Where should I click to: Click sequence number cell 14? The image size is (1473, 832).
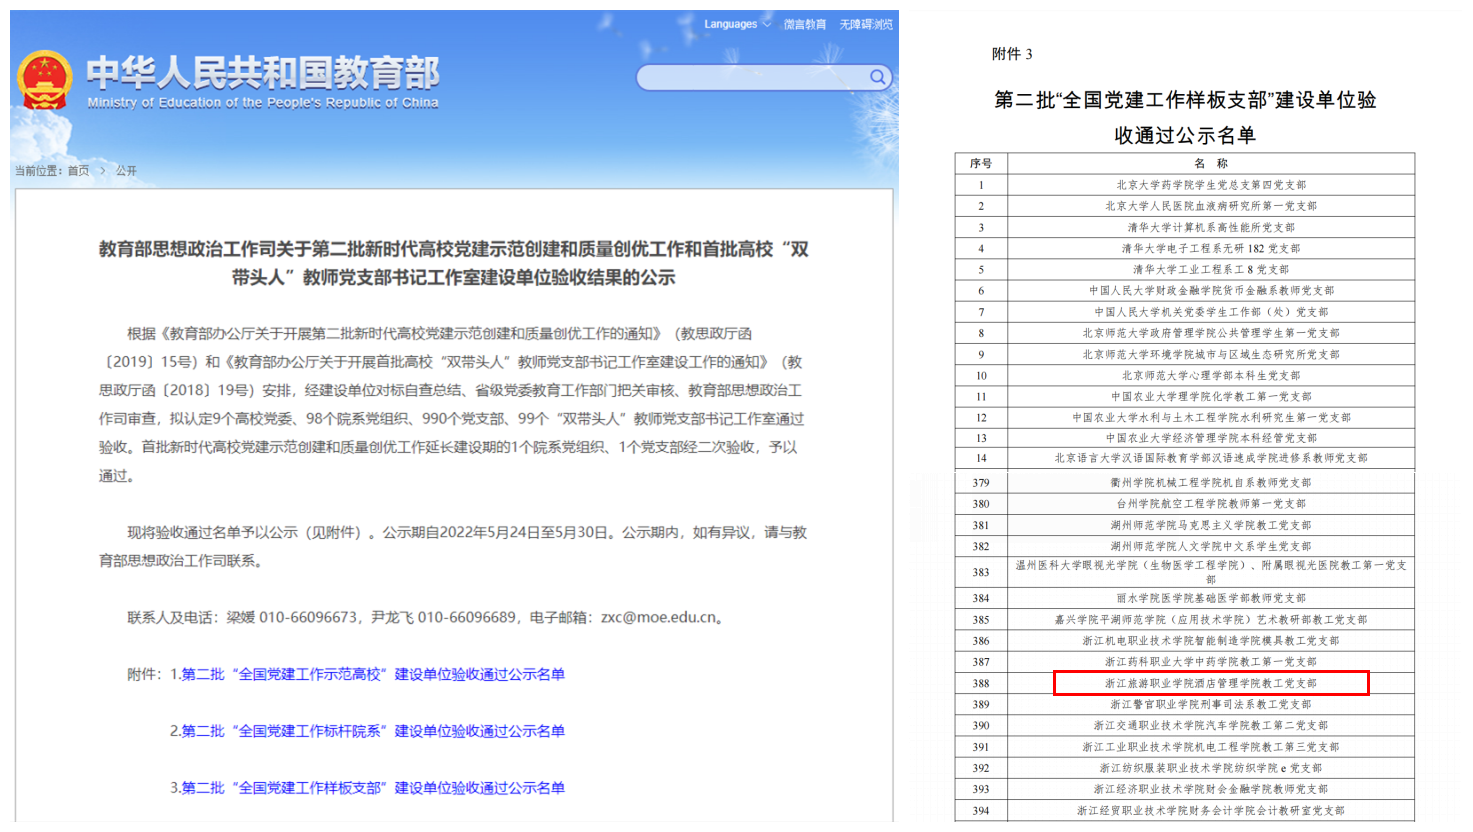(981, 458)
